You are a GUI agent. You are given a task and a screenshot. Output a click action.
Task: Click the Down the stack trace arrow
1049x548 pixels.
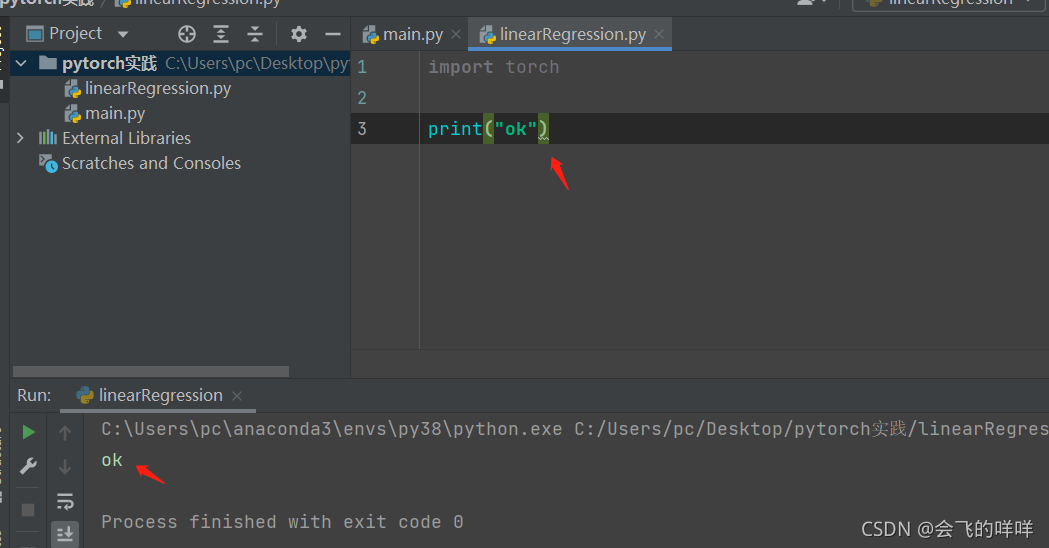tap(65, 466)
